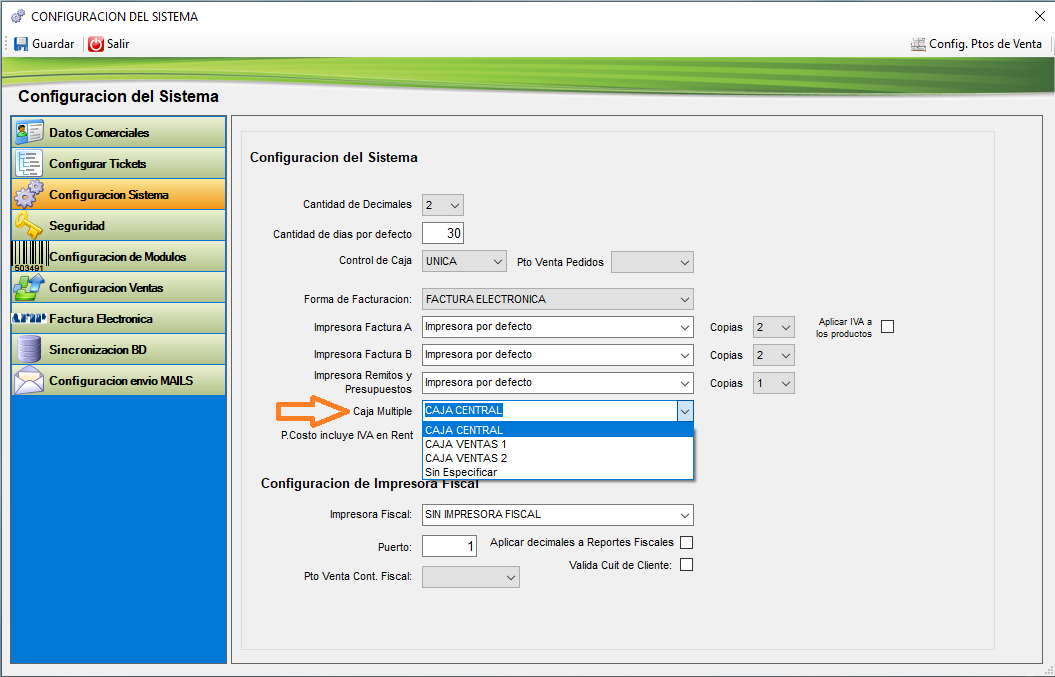Click the Configurar Tickets icon
This screenshot has width=1055, height=677.
[x=29, y=164]
